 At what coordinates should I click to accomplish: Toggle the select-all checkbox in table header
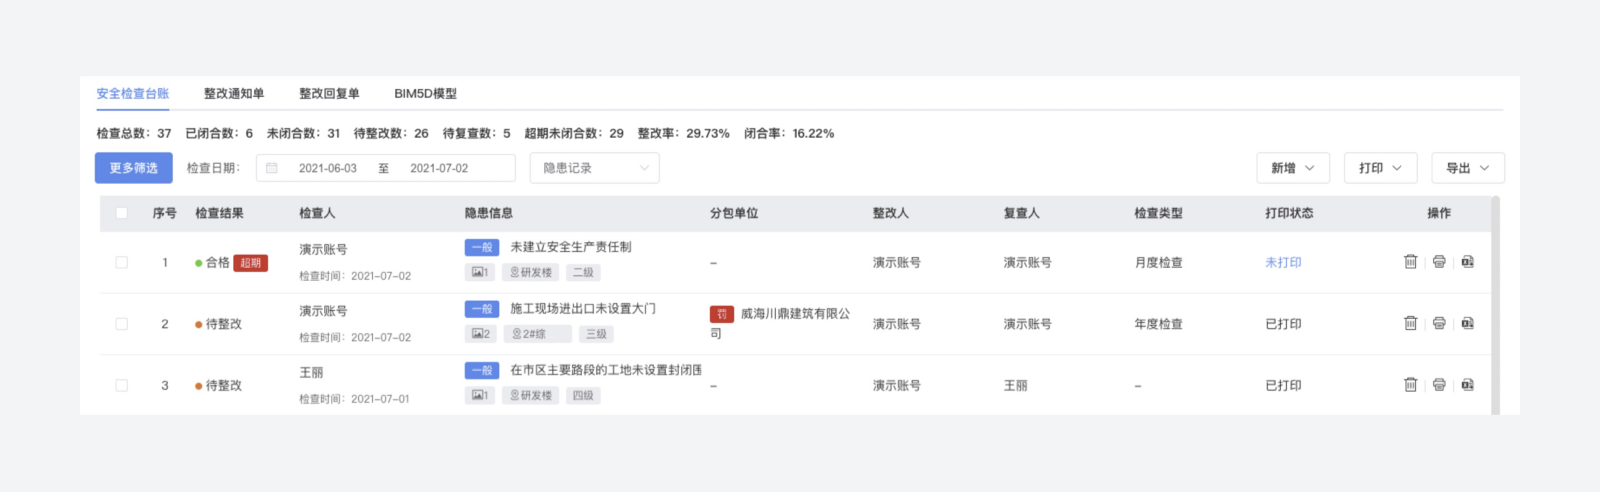(x=122, y=213)
